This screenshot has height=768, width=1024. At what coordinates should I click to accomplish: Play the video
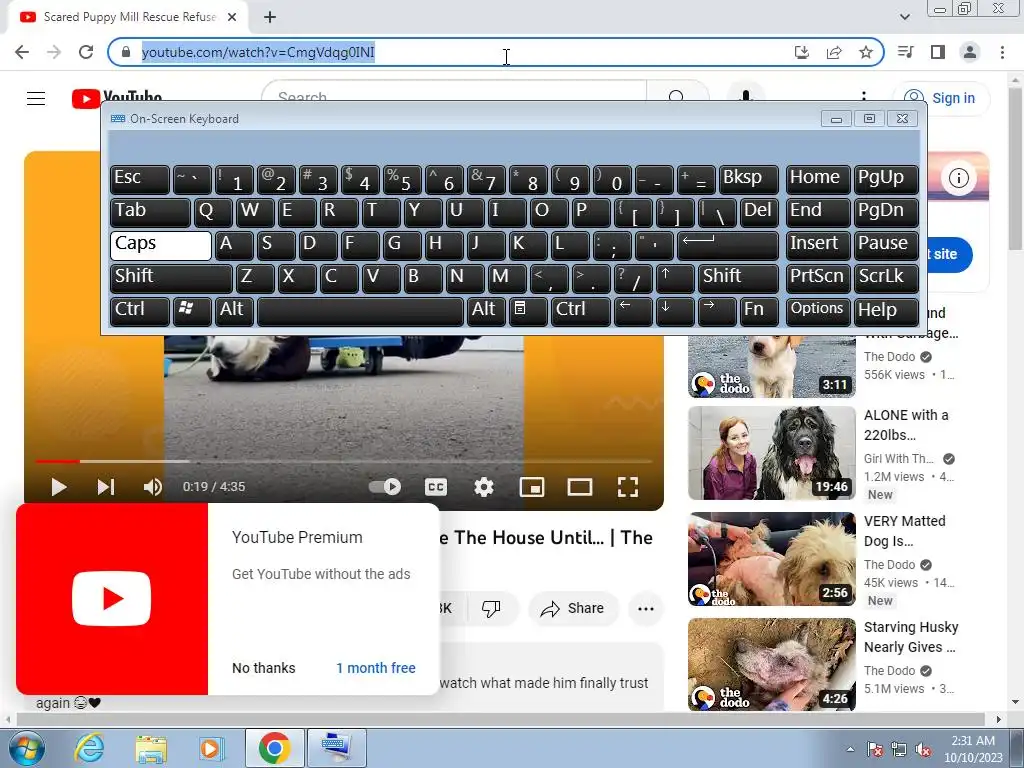coord(59,487)
